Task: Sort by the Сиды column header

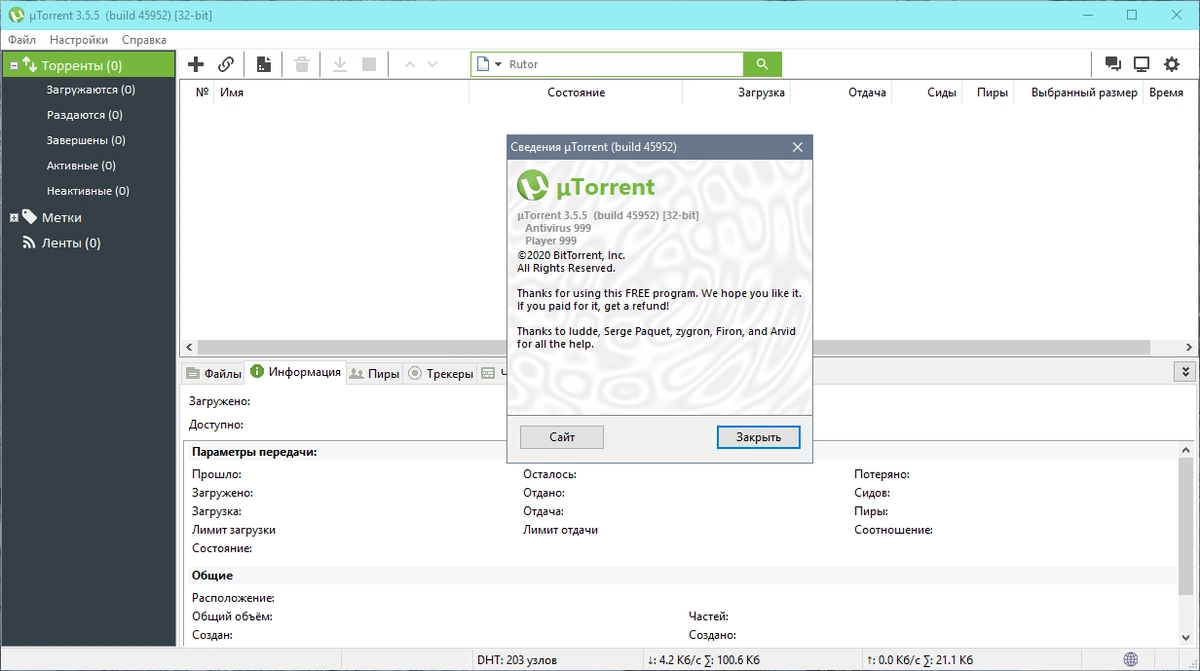Action: (927, 92)
